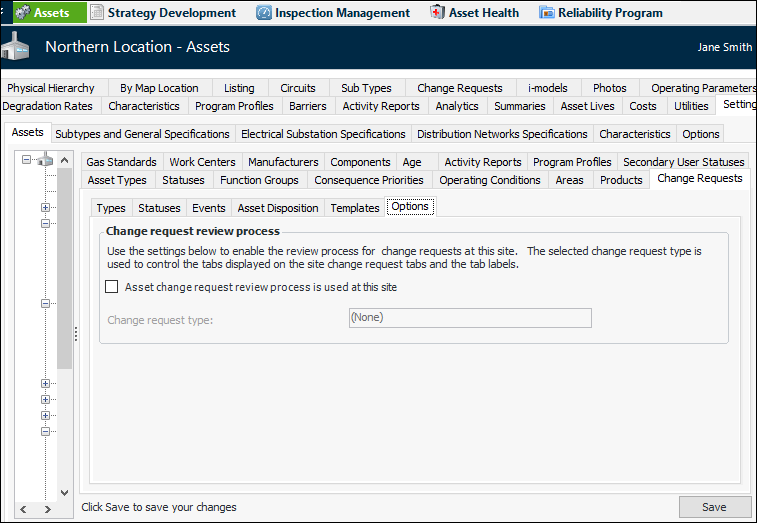Open the Reliability Program module
Viewport: 757px width, 523px height.
tap(601, 13)
